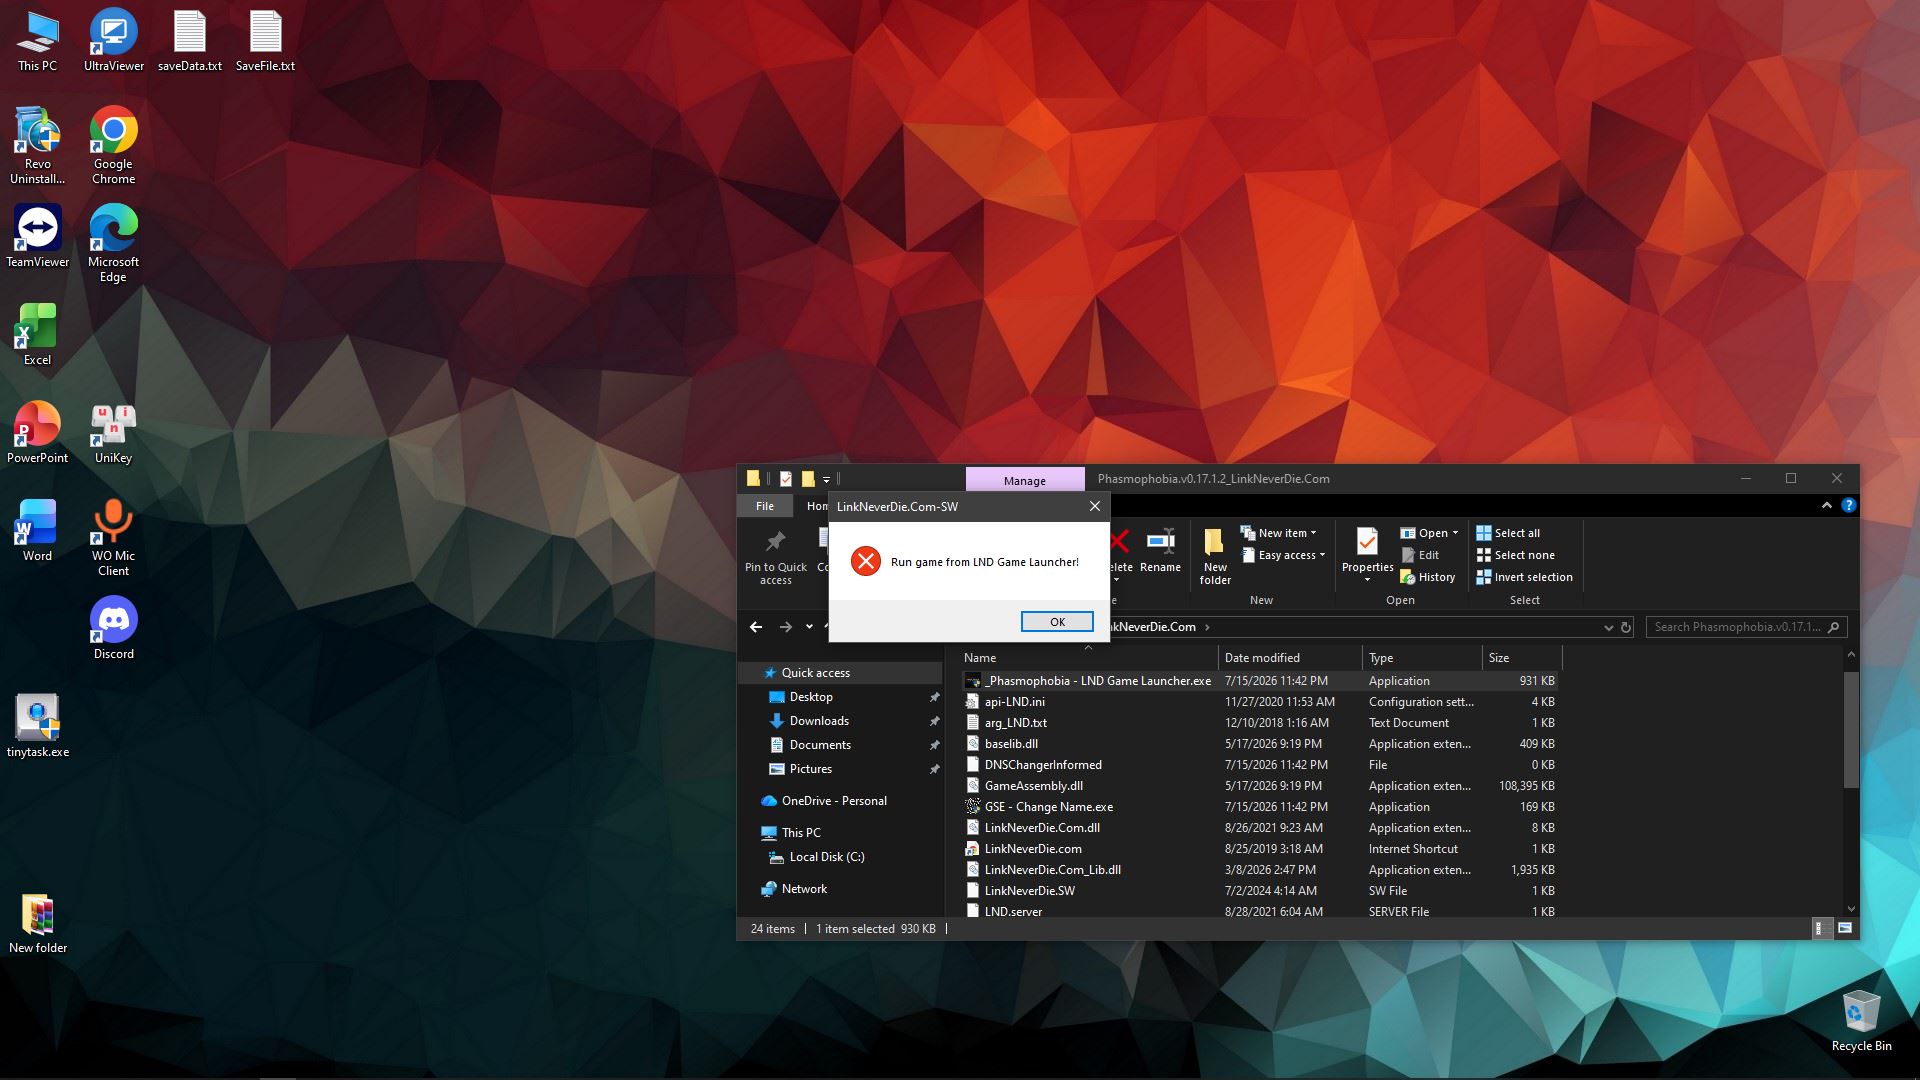Click Select all in the ribbon
The height and width of the screenshot is (1080, 1920).
click(1508, 533)
